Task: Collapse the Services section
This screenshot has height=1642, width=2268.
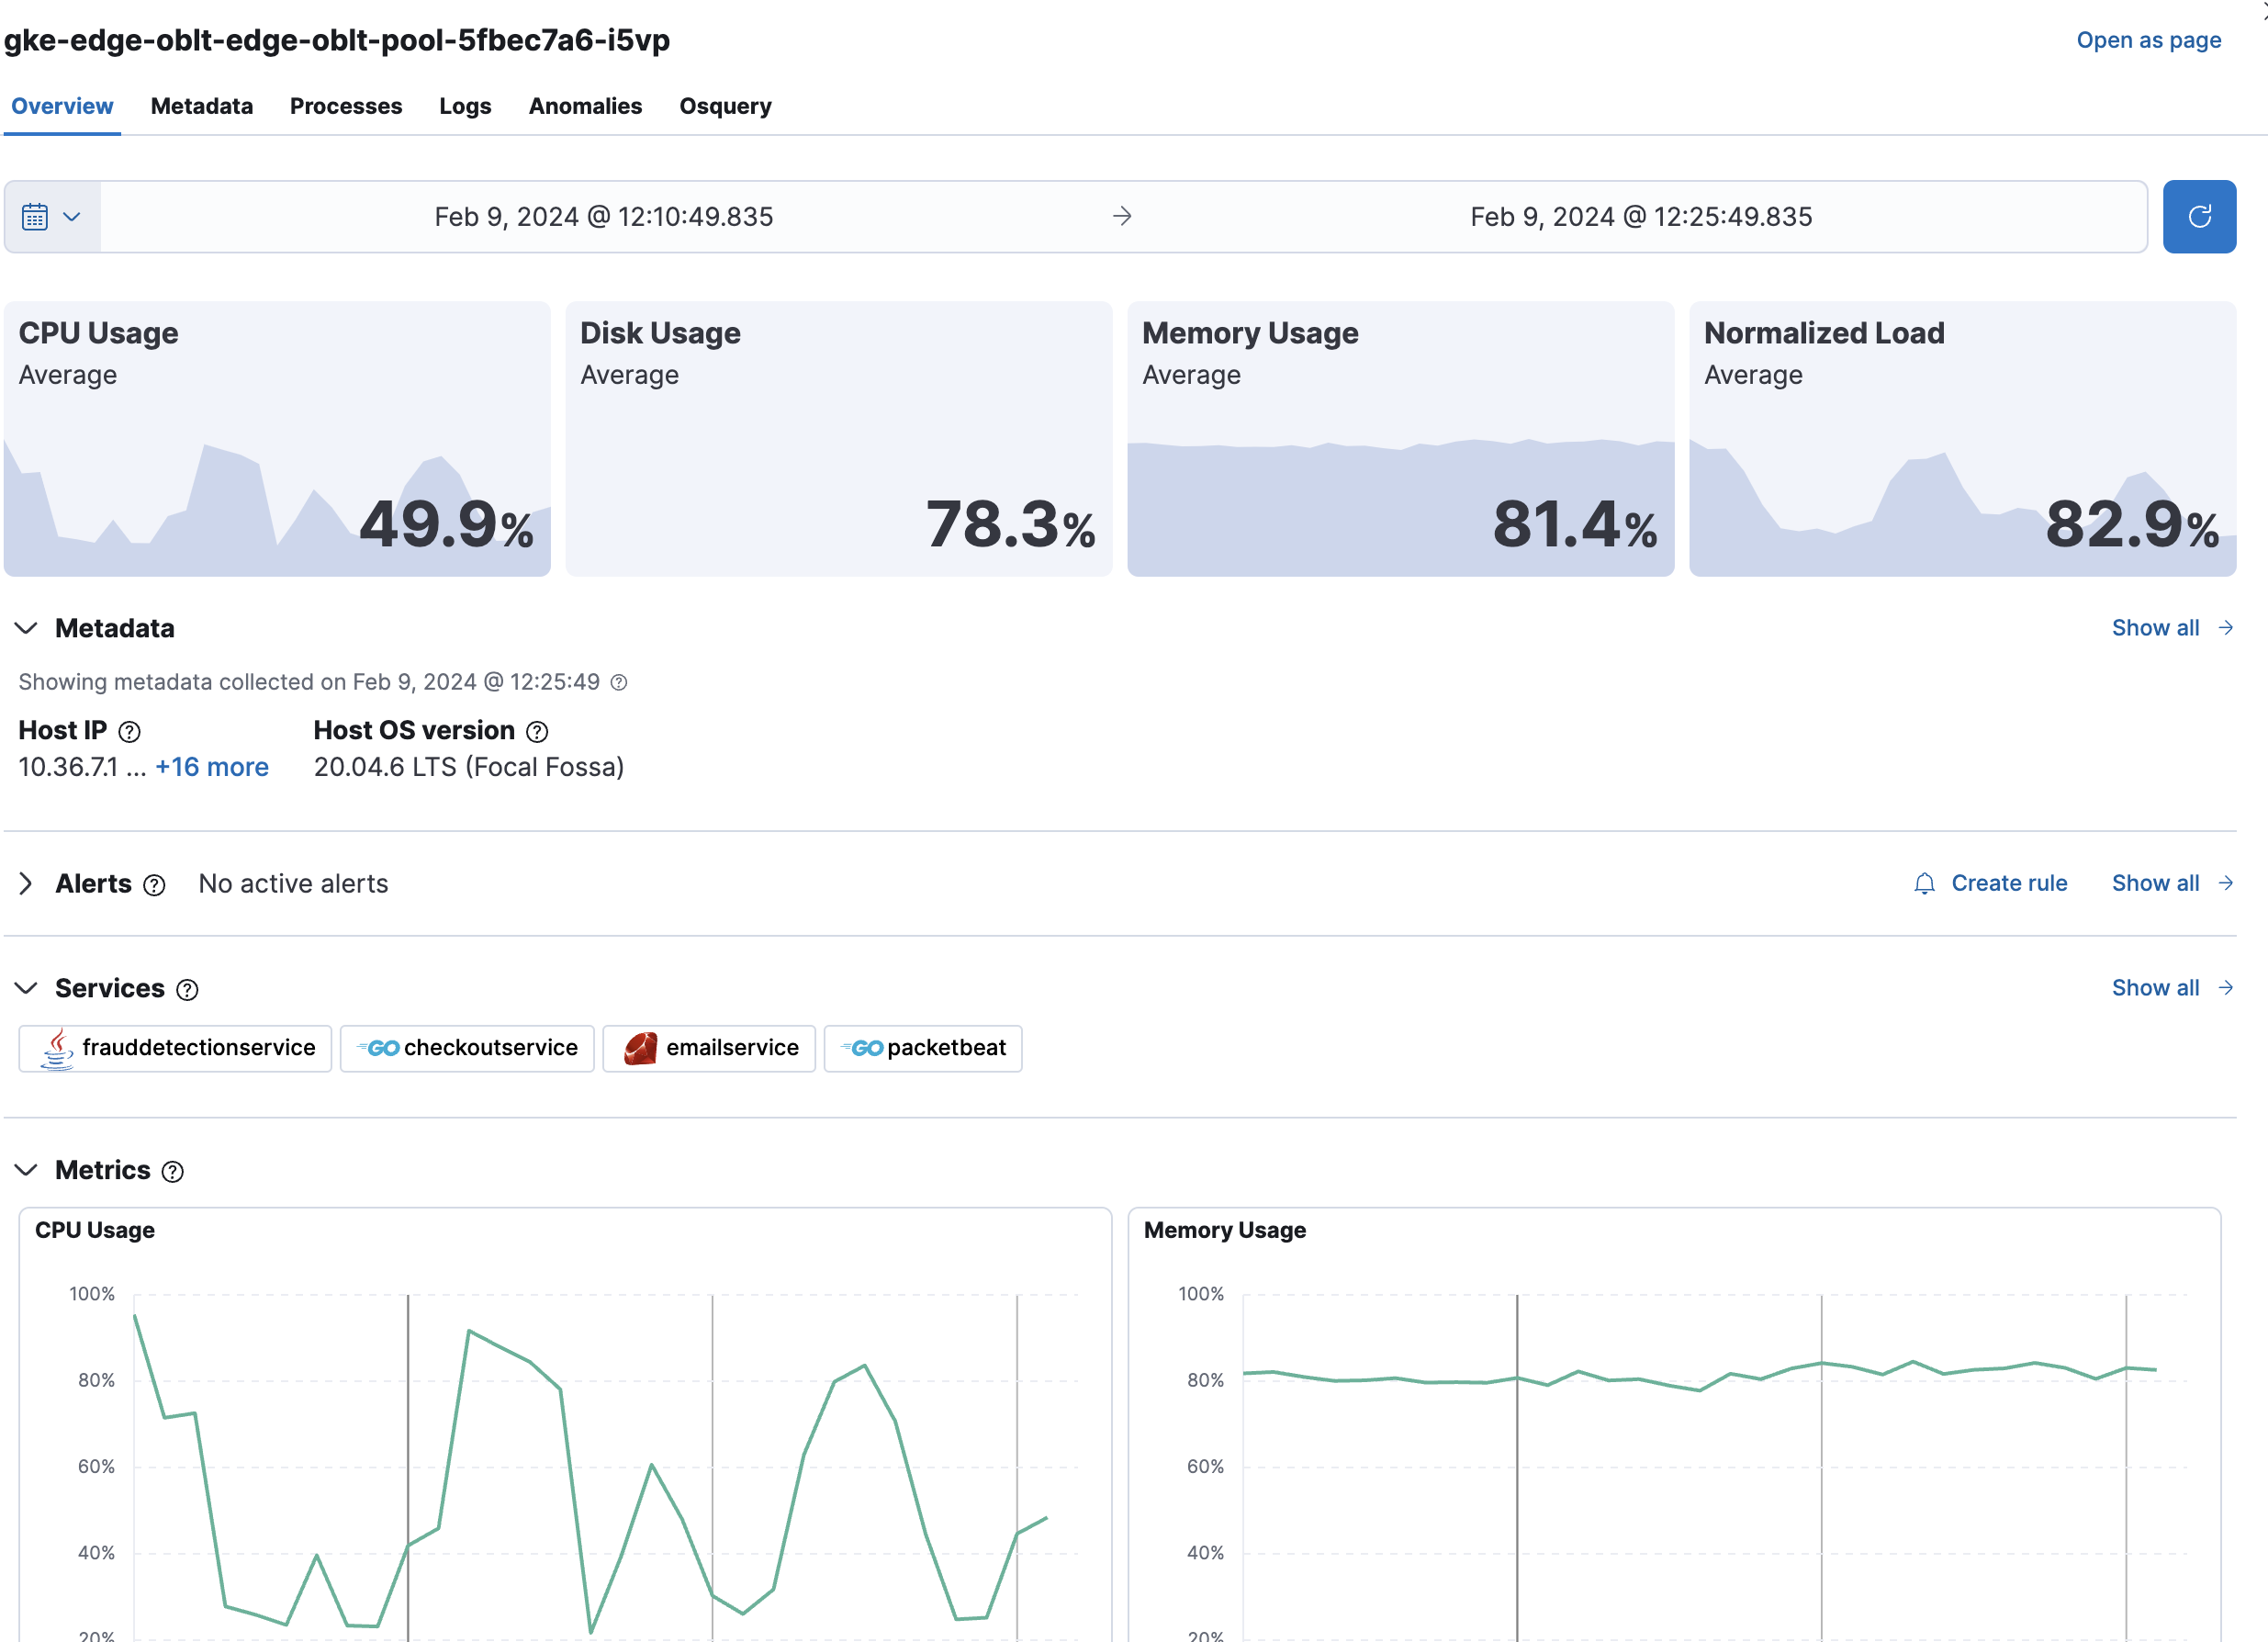Action: point(27,988)
